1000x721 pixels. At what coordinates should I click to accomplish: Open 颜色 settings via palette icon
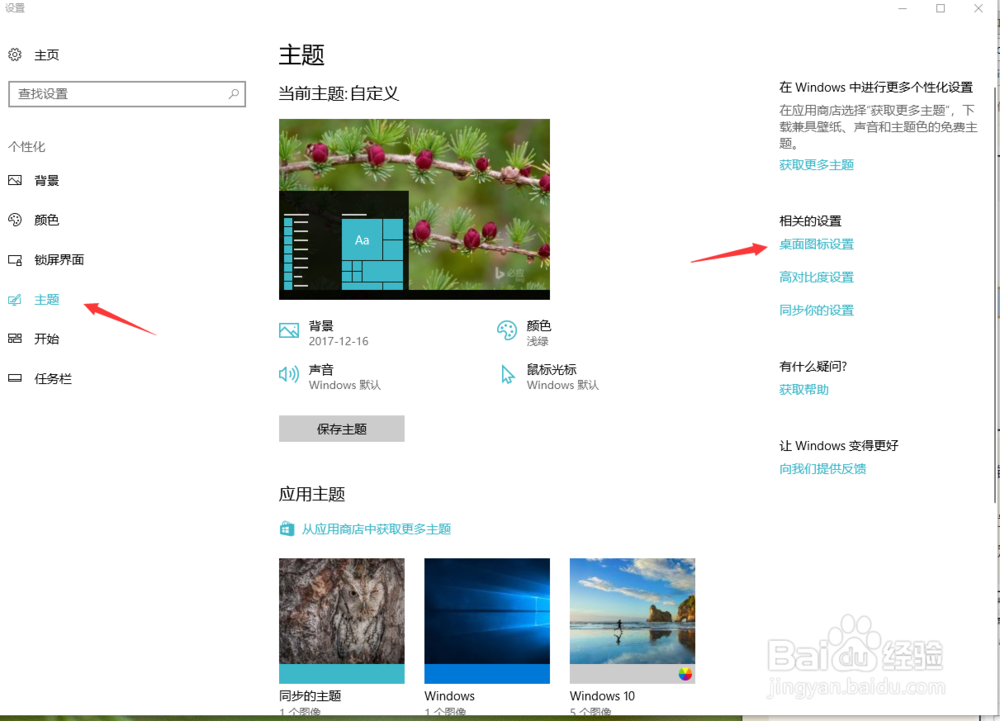15,220
